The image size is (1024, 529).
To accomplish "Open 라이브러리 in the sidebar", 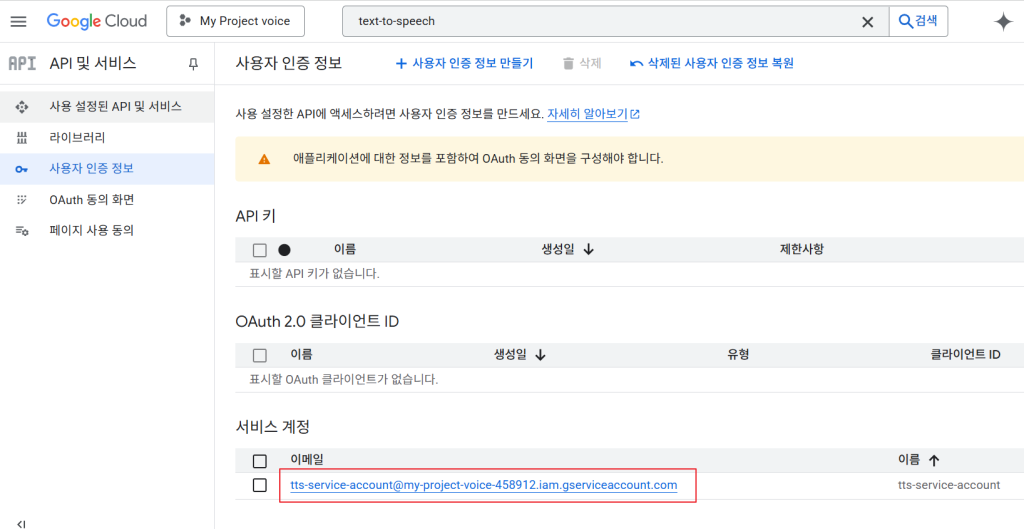I will pos(77,138).
